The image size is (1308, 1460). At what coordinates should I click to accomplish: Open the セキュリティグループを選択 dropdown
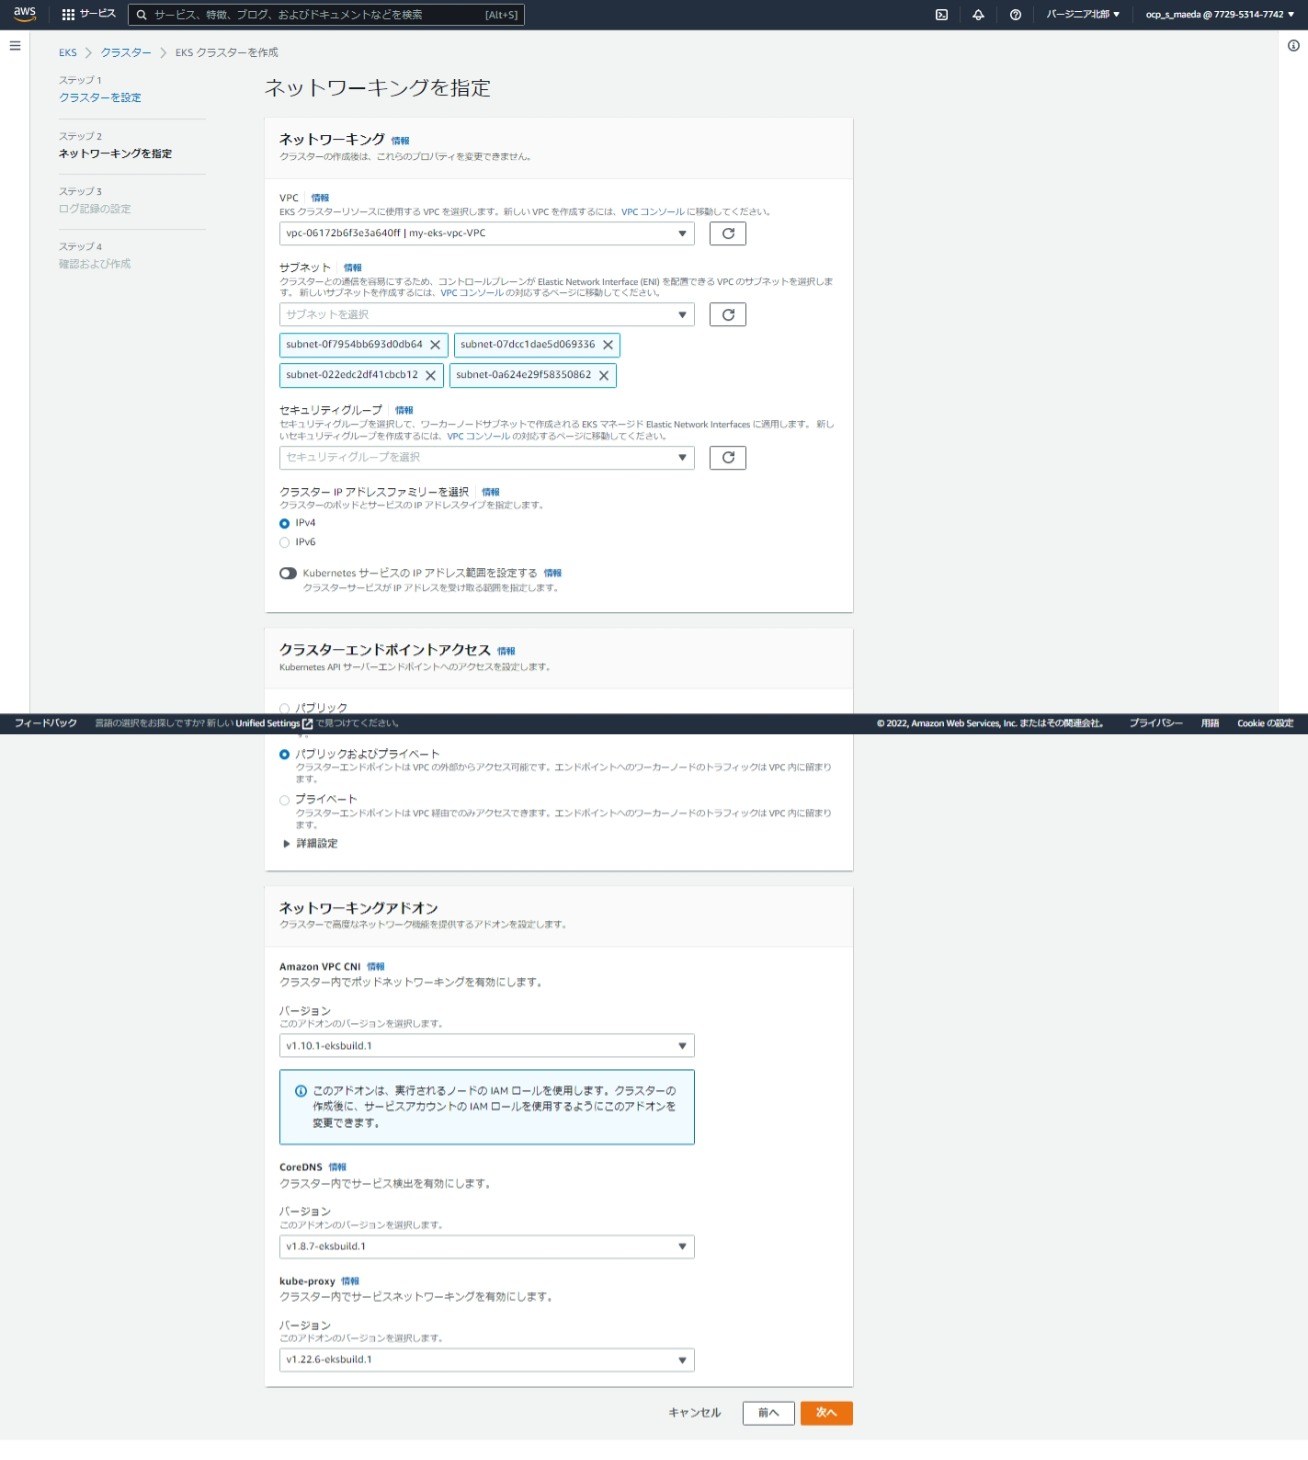[487, 458]
